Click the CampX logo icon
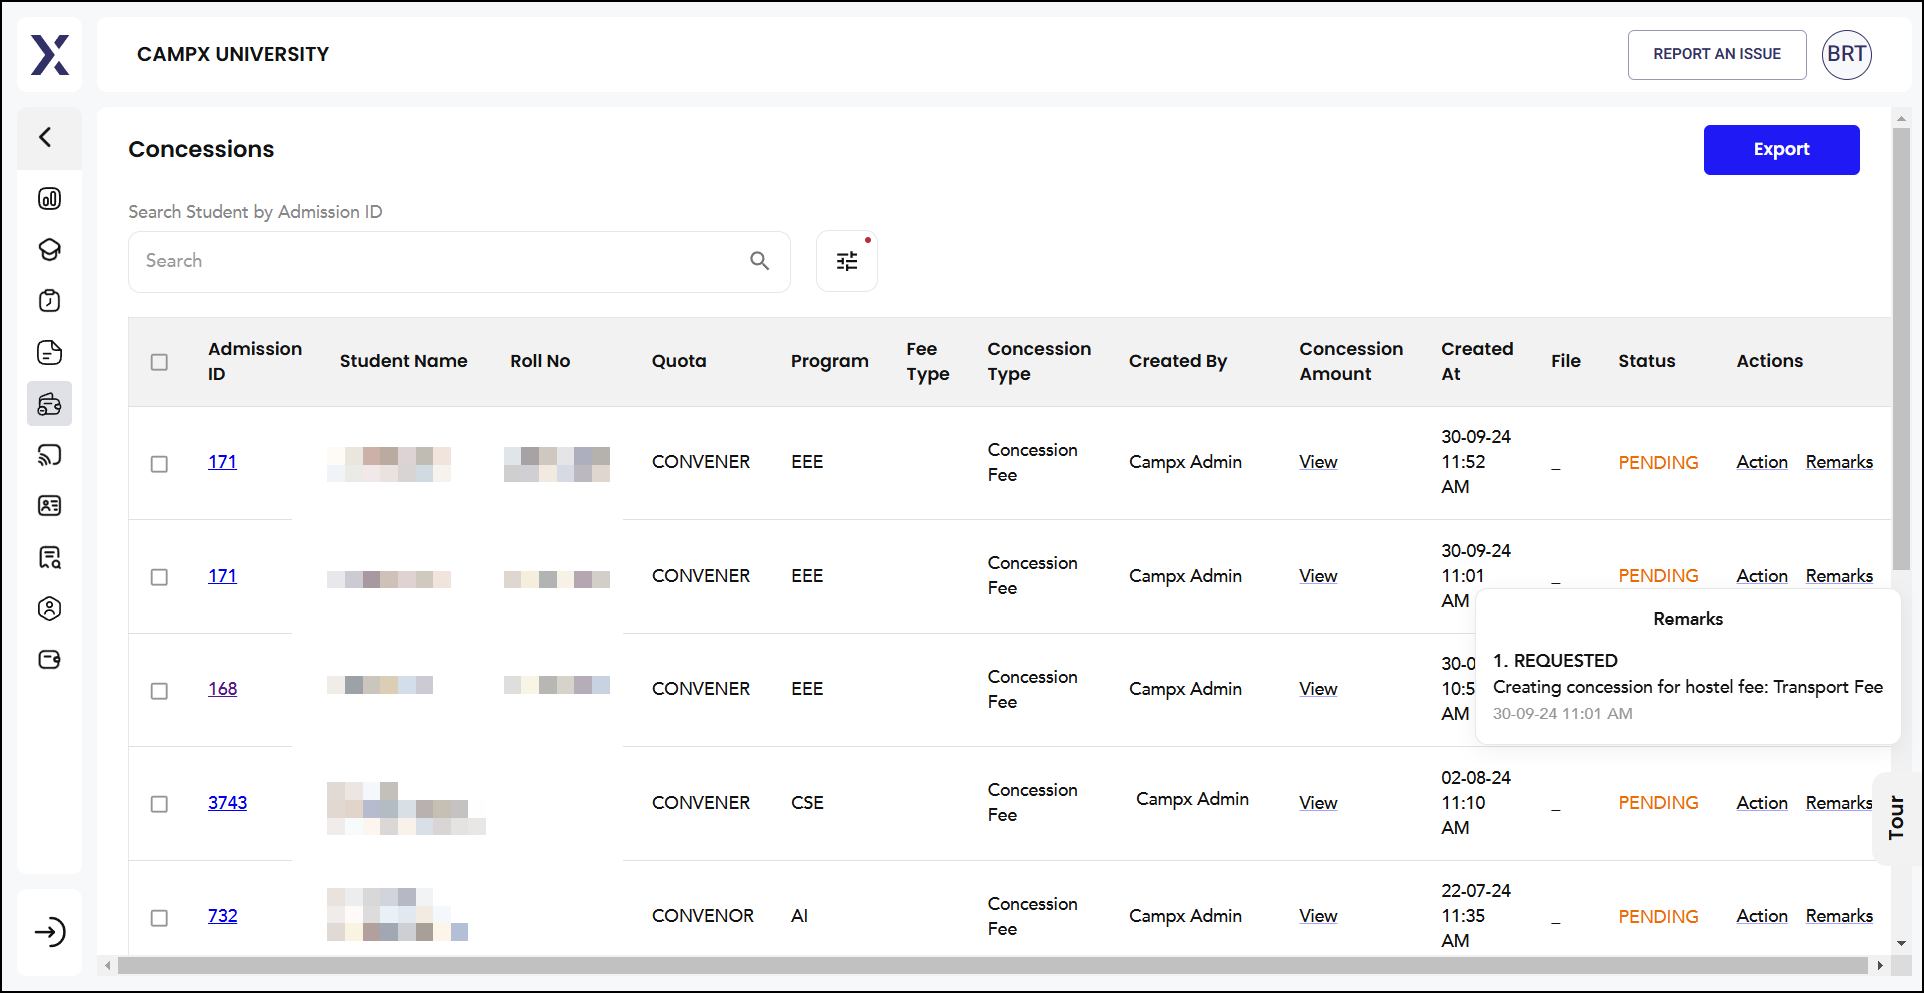 point(50,55)
